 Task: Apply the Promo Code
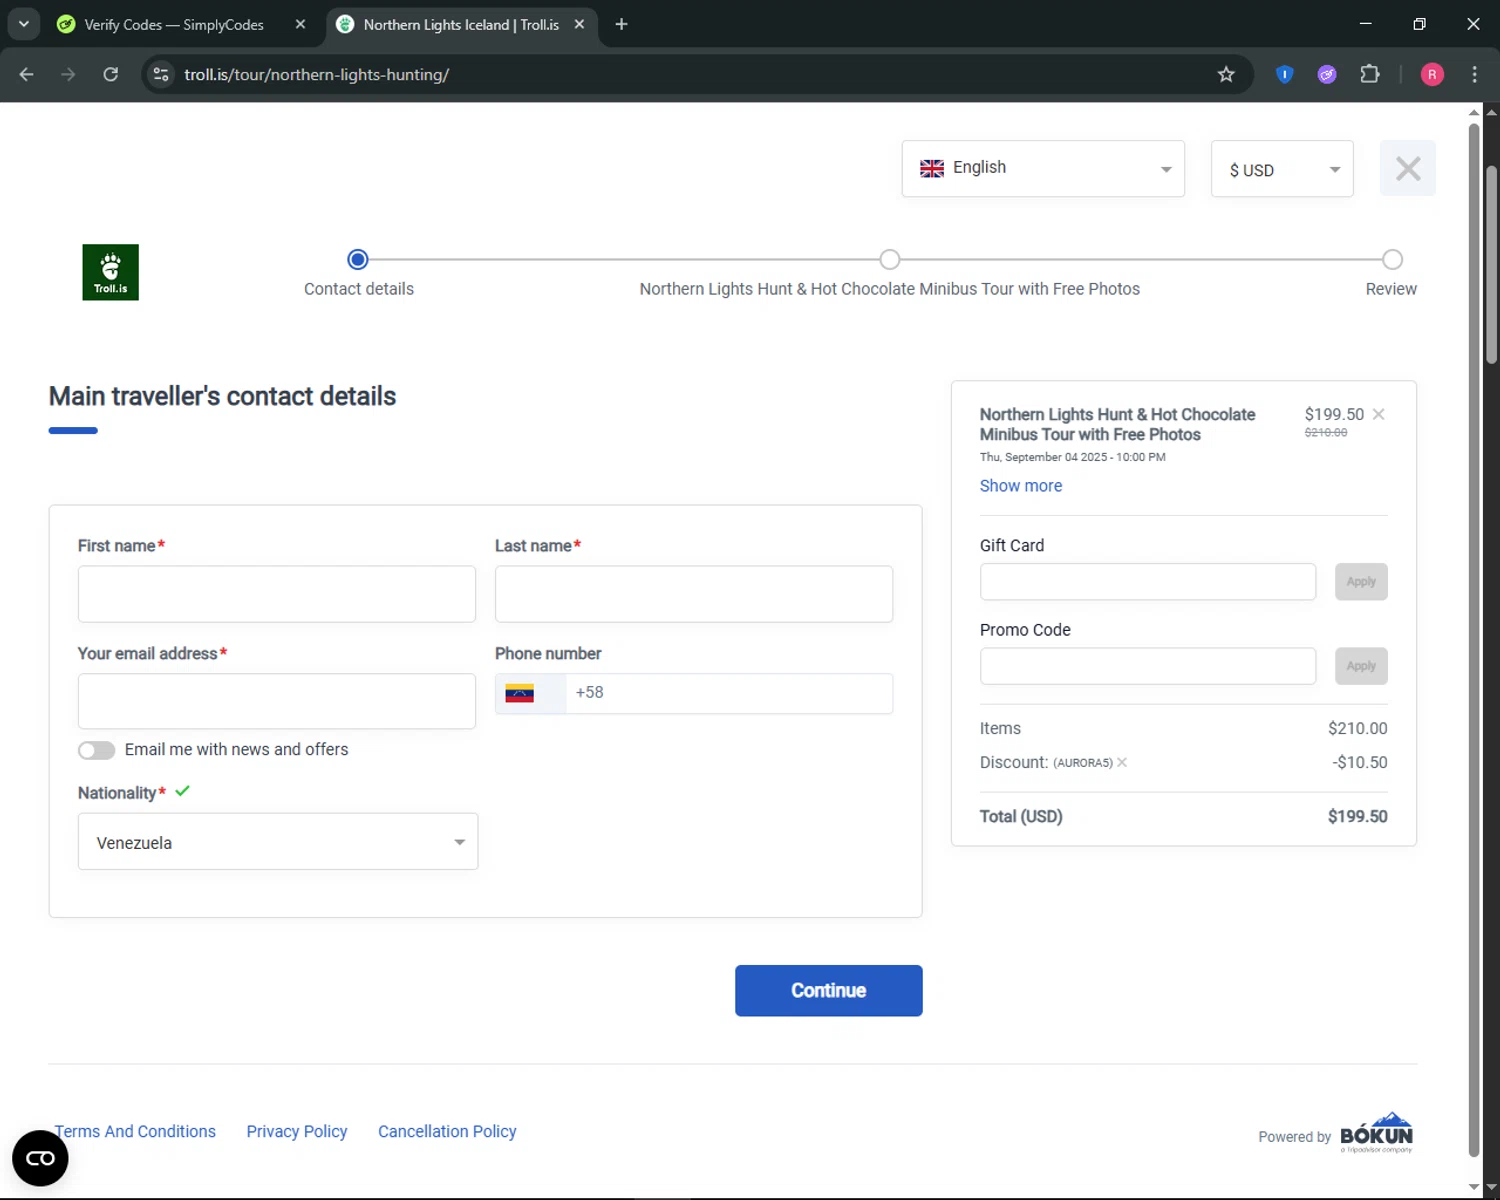[x=1361, y=666]
